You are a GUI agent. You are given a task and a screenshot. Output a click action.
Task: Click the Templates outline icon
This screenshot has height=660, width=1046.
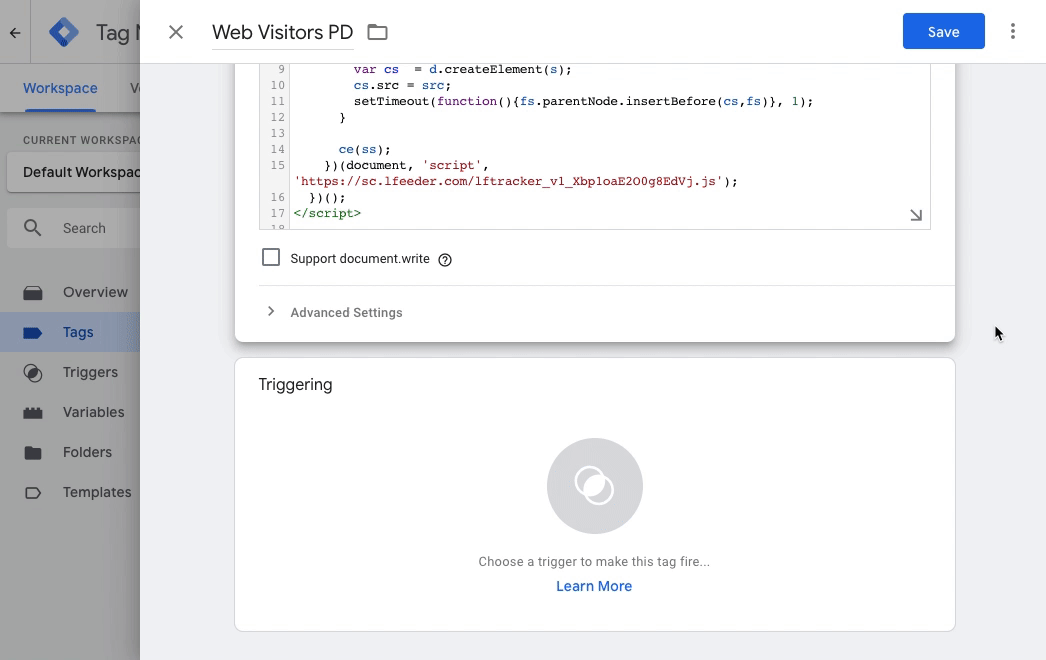tap(33, 493)
